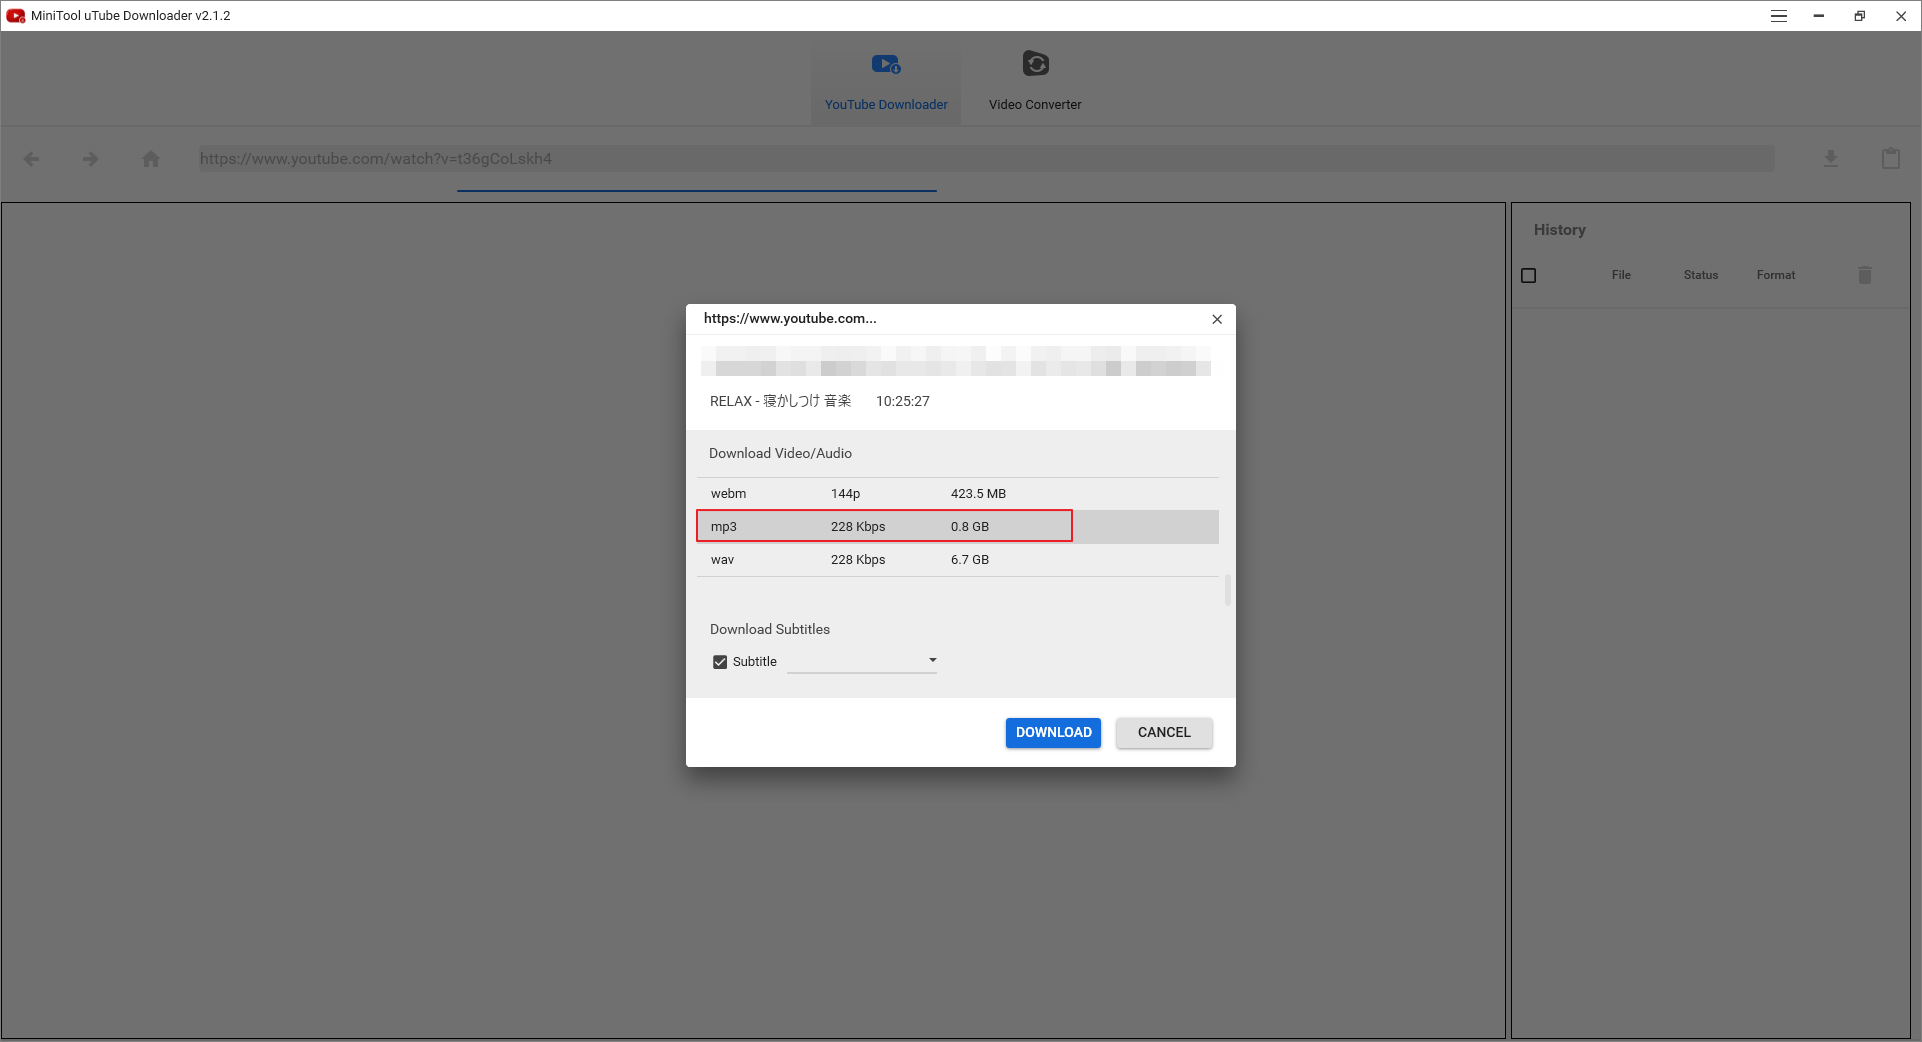The height and width of the screenshot is (1042, 1922).
Task: Click the forward navigation arrow
Action: (x=91, y=159)
